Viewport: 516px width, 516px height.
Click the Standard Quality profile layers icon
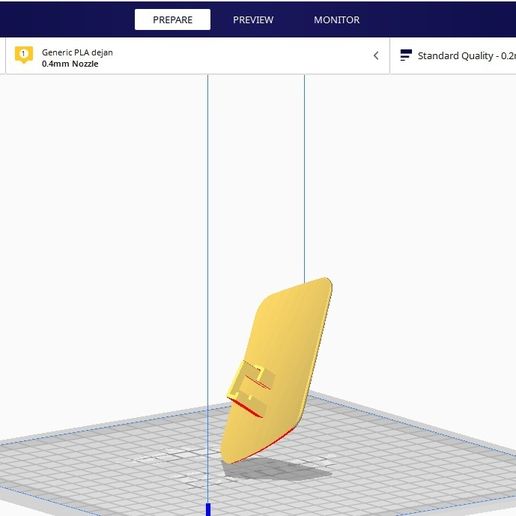tap(406, 55)
